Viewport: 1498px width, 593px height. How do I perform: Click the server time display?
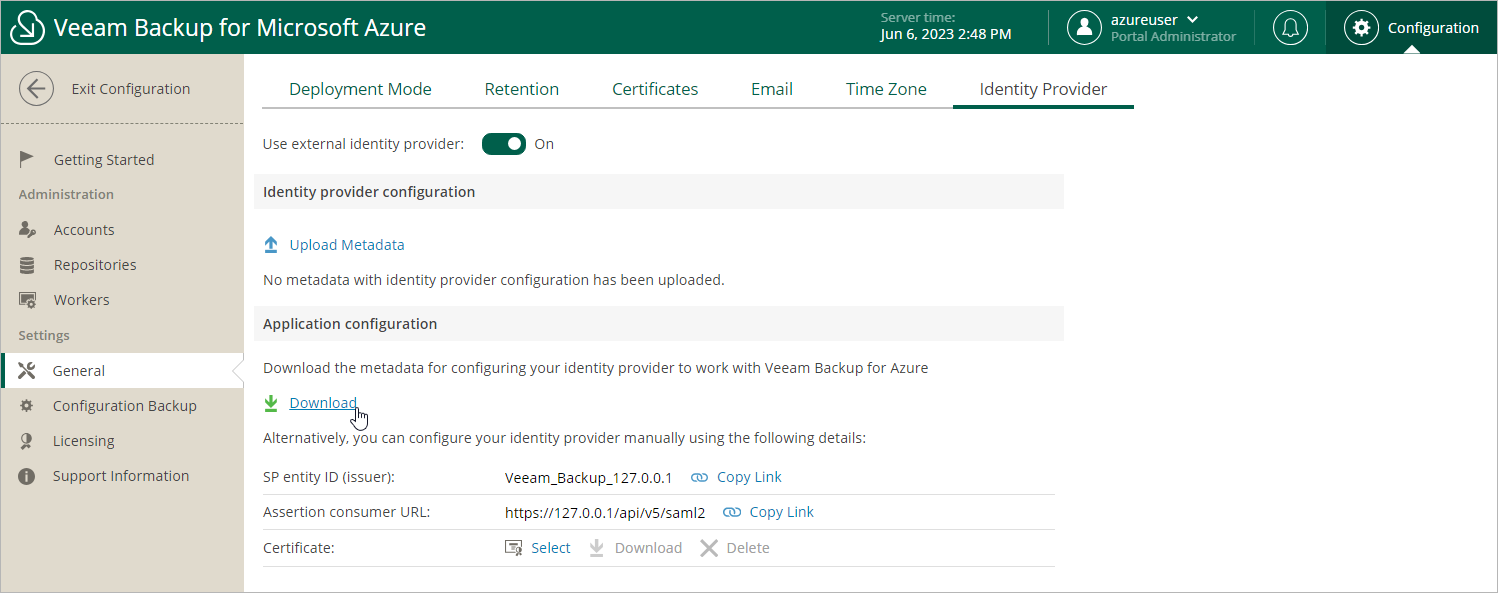tap(946, 27)
